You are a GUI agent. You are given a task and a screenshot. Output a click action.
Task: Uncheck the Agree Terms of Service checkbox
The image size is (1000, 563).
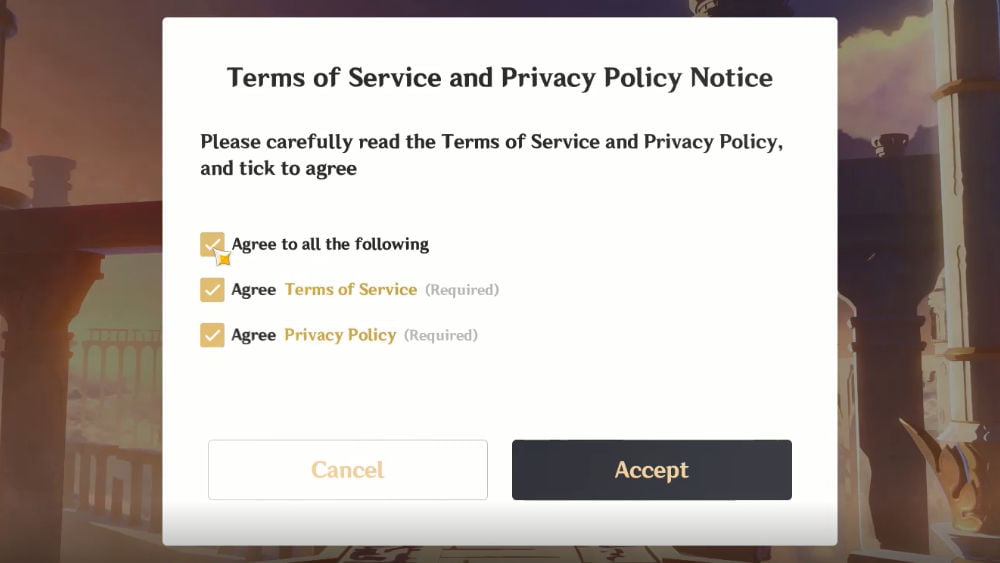[x=212, y=290]
